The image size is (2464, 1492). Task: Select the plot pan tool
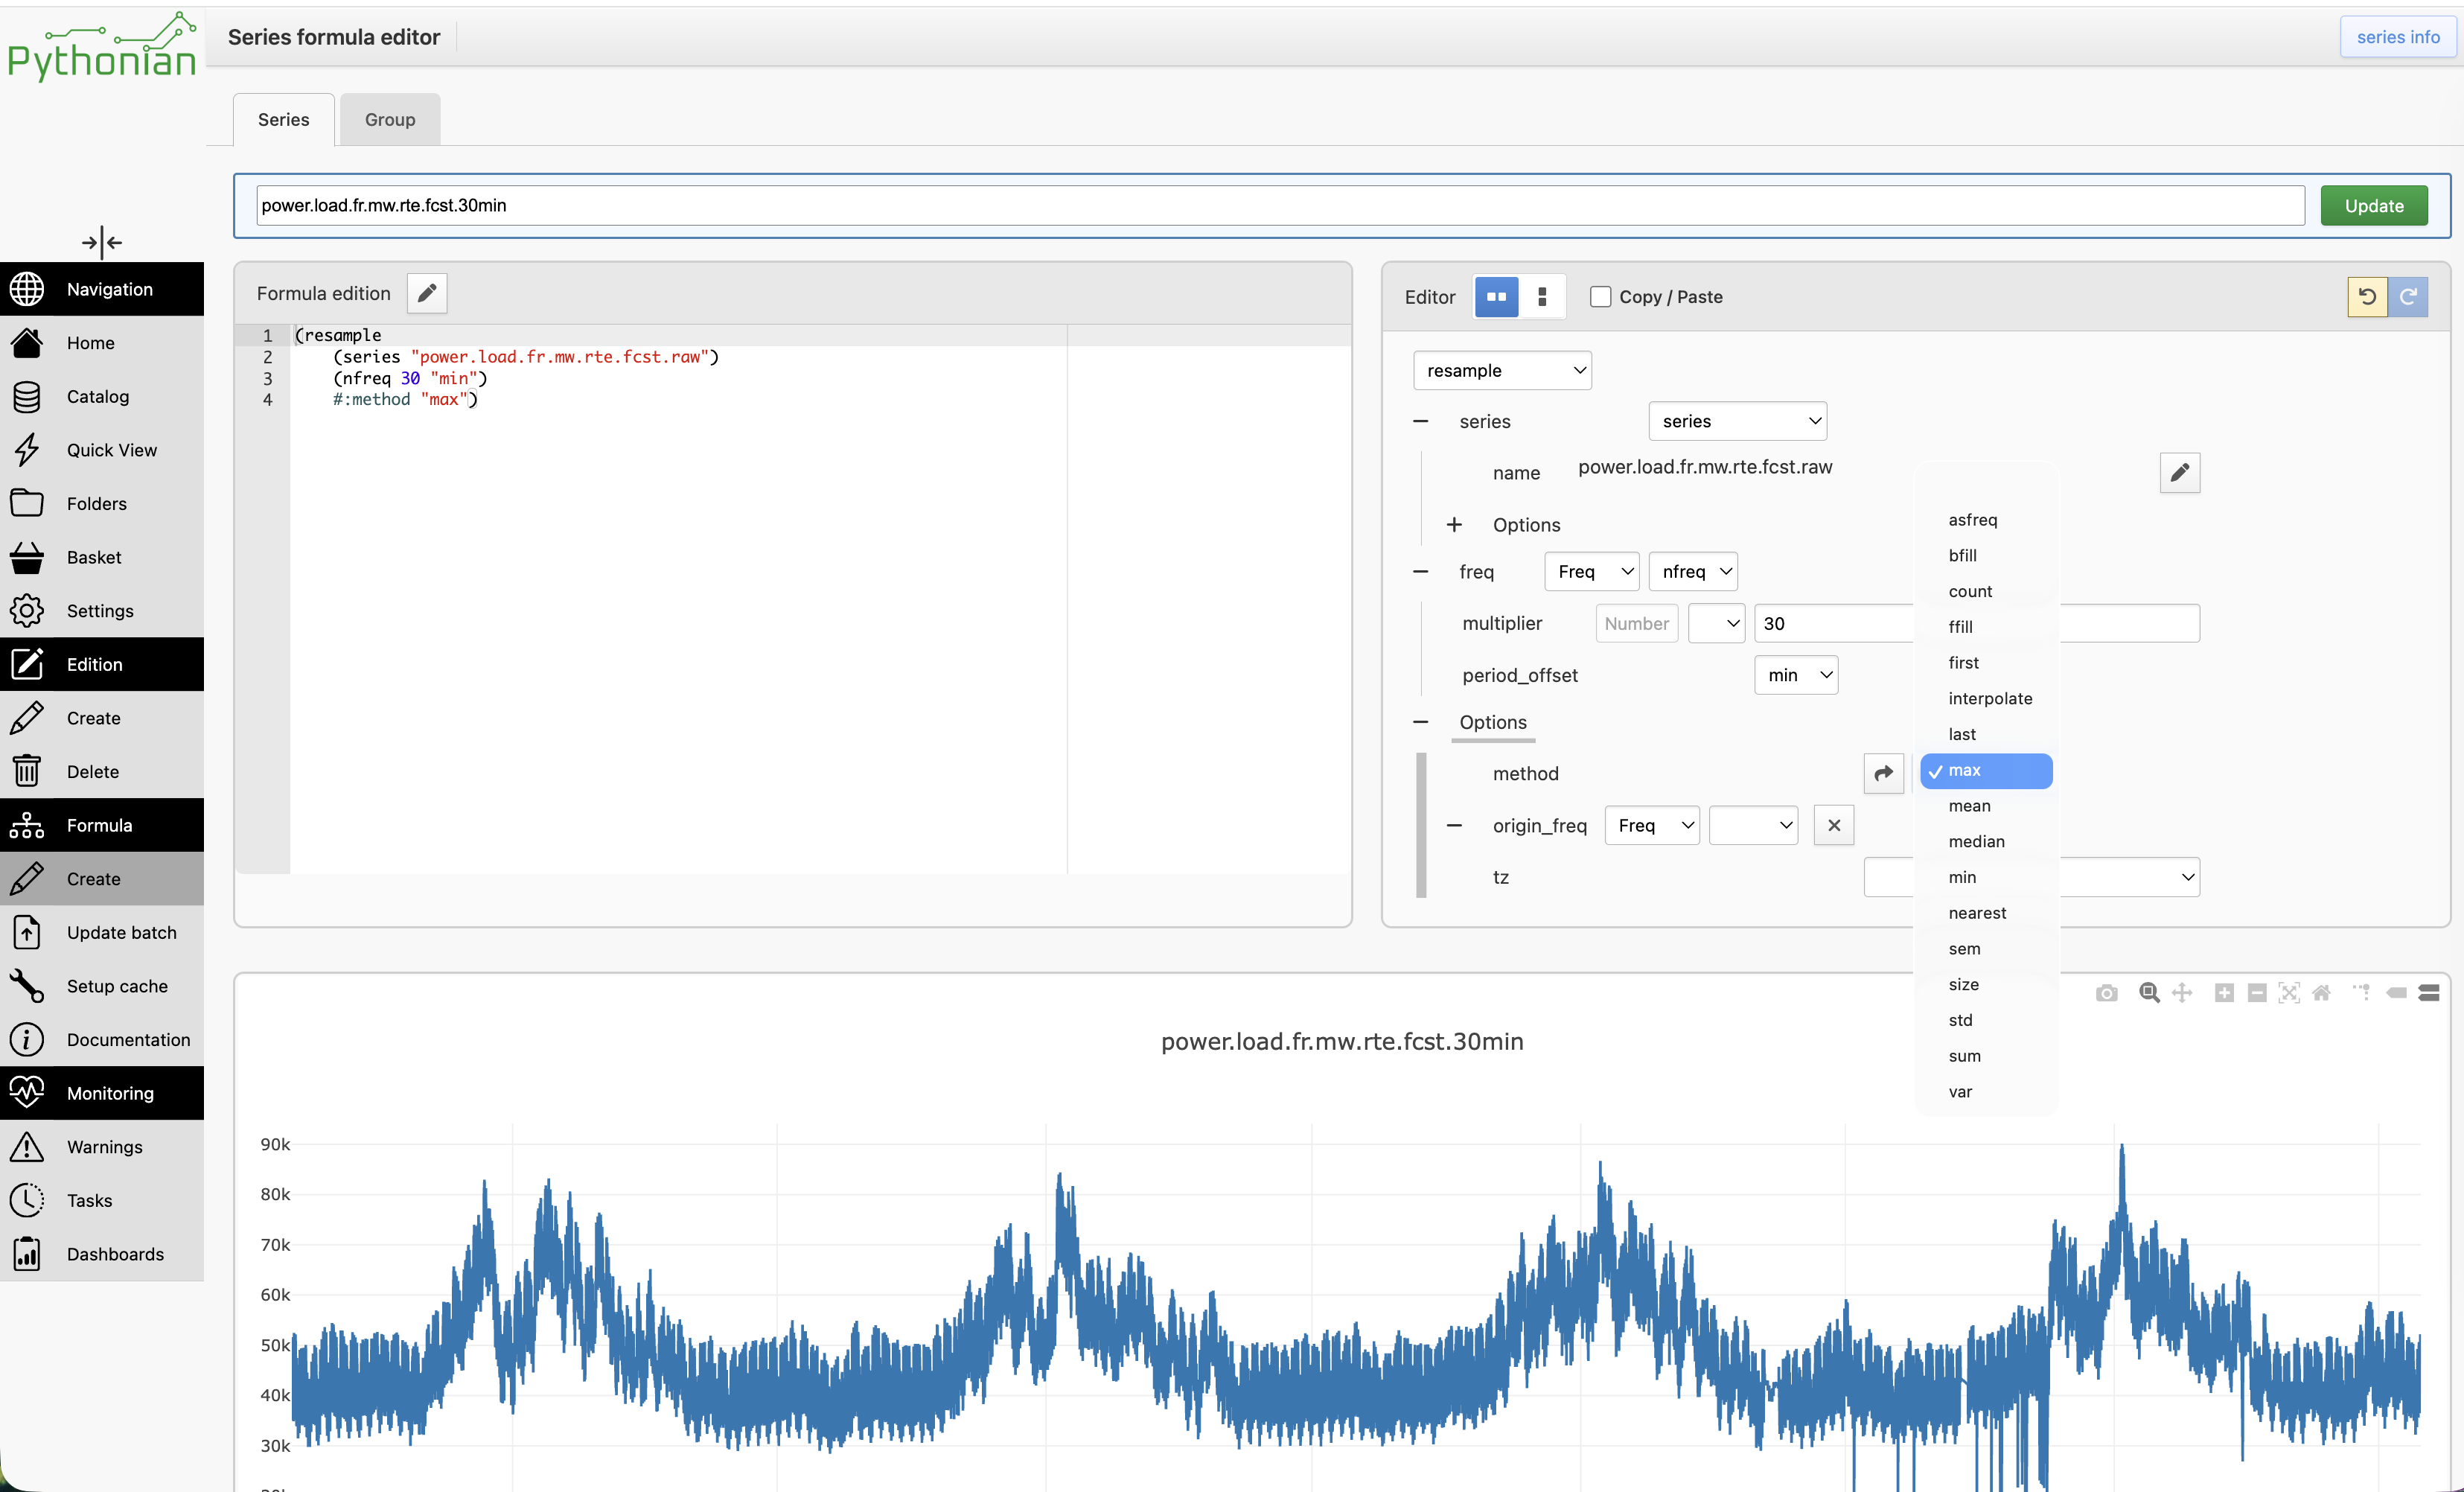coord(2182,993)
